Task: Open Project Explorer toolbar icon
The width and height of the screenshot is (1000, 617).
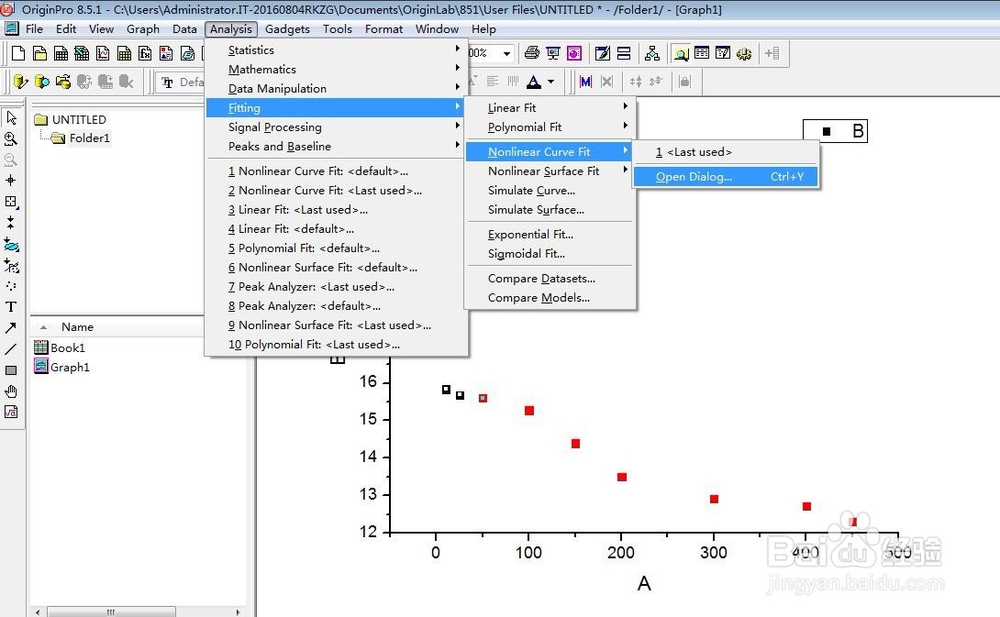Action: coord(680,54)
